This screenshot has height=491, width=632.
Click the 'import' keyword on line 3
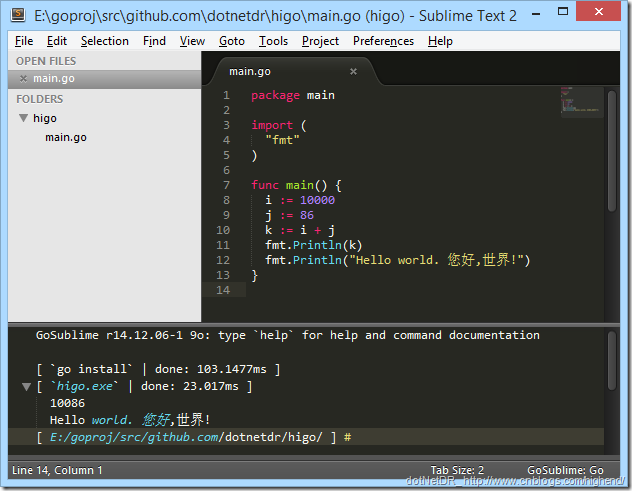click(272, 125)
